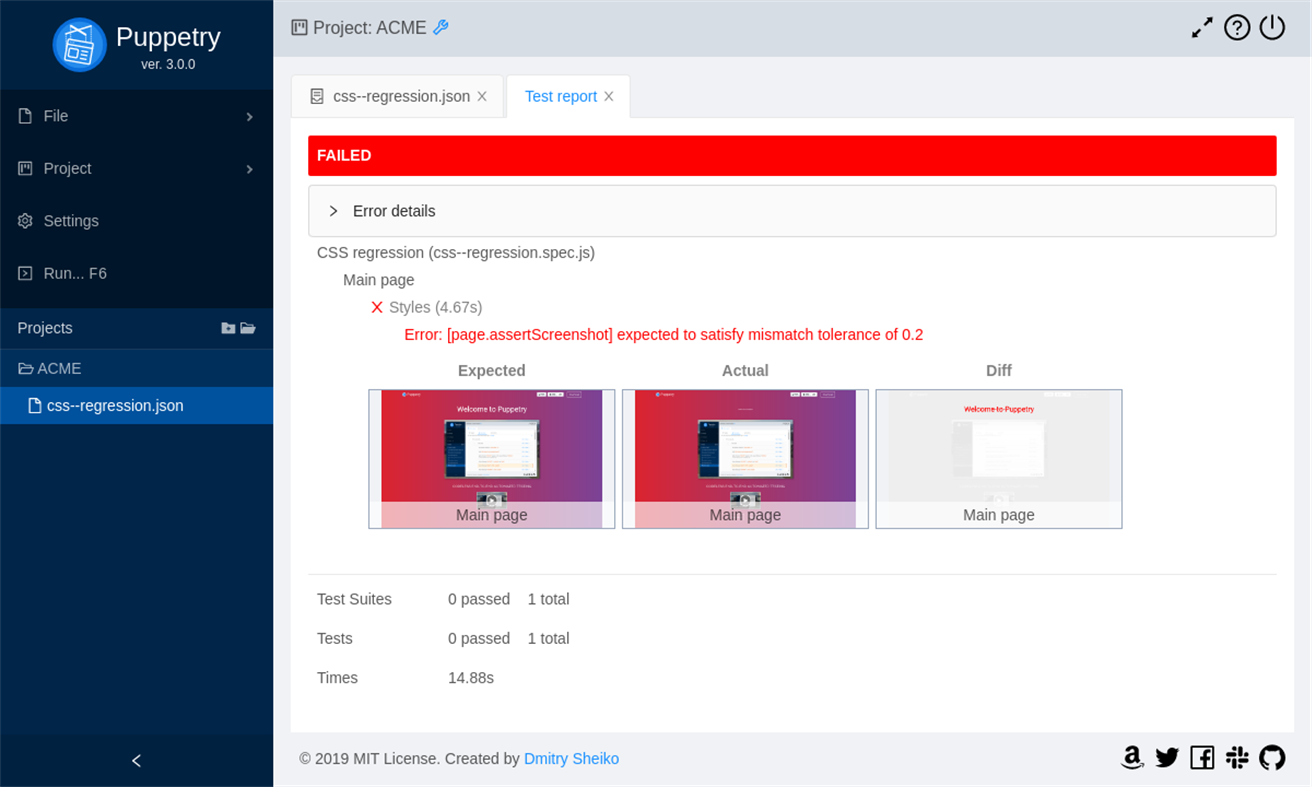Click the power quit icon

[x=1272, y=28]
